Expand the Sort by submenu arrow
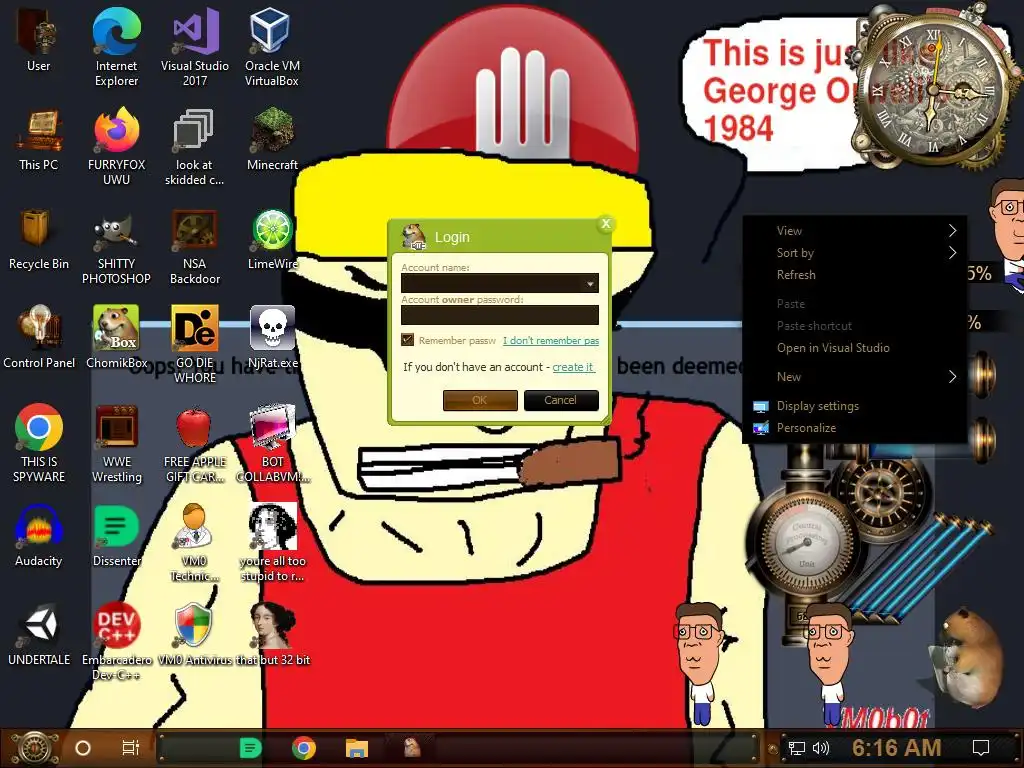This screenshot has height=768, width=1024. tap(952, 253)
